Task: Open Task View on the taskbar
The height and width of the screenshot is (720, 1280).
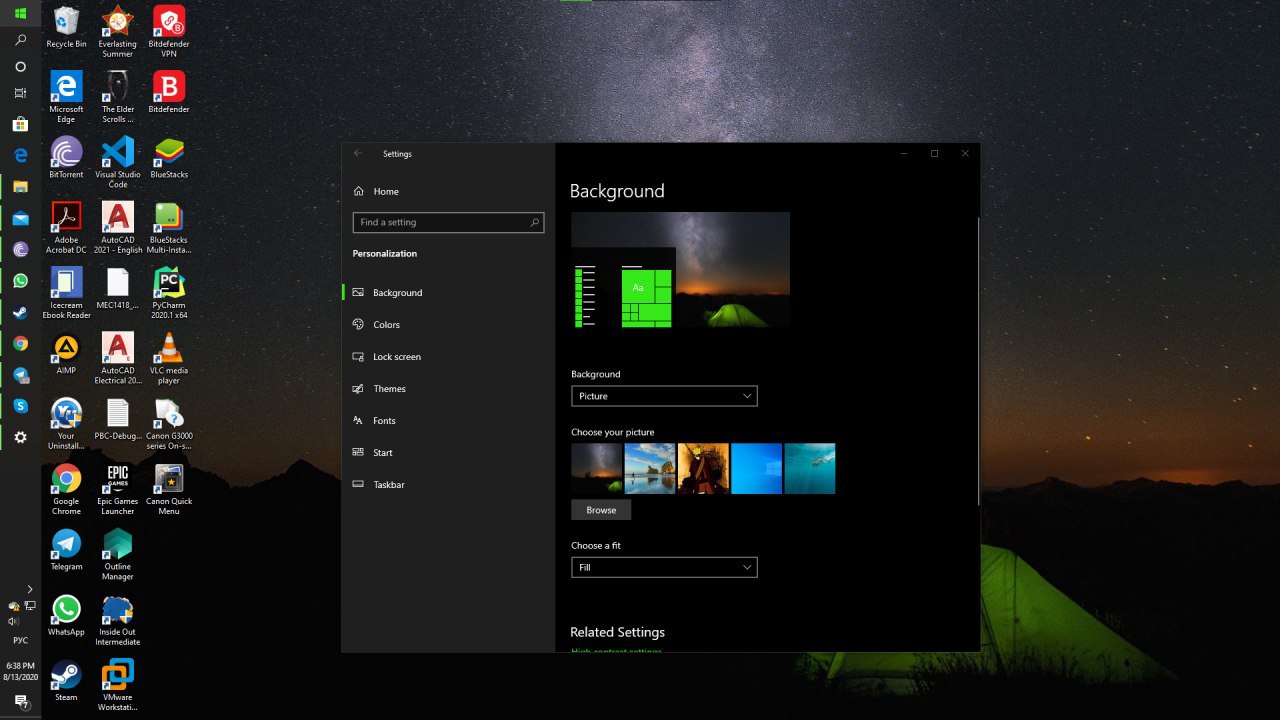Action: tap(20, 93)
